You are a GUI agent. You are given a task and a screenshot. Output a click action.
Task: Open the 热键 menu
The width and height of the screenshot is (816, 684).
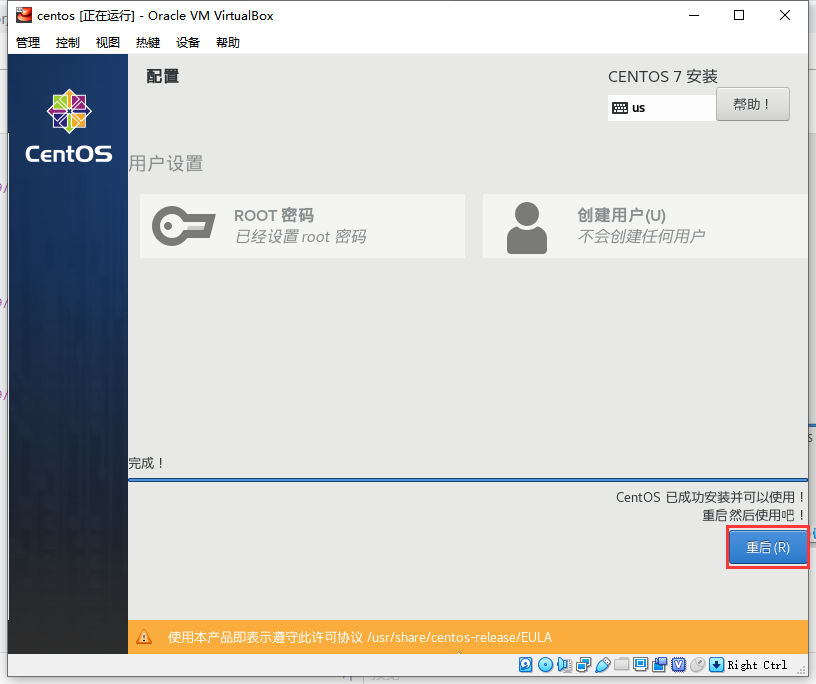(x=148, y=43)
